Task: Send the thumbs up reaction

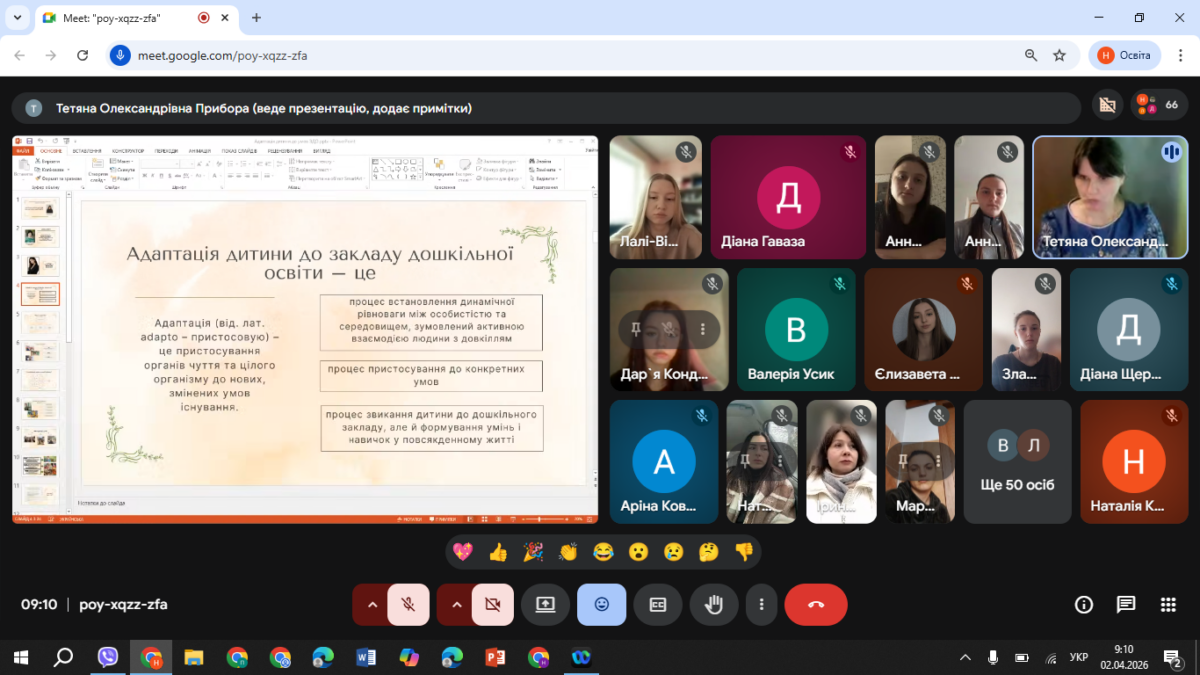Action: pyautogui.click(x=498, y=552)
